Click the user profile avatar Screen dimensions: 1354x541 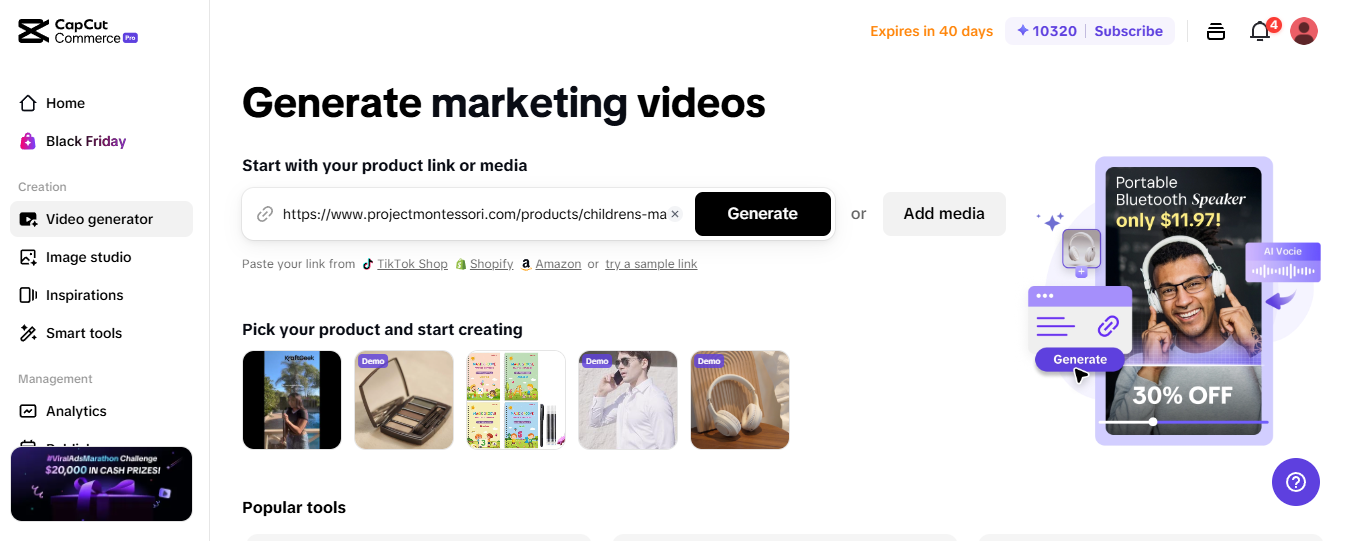tap(1304, 31)
